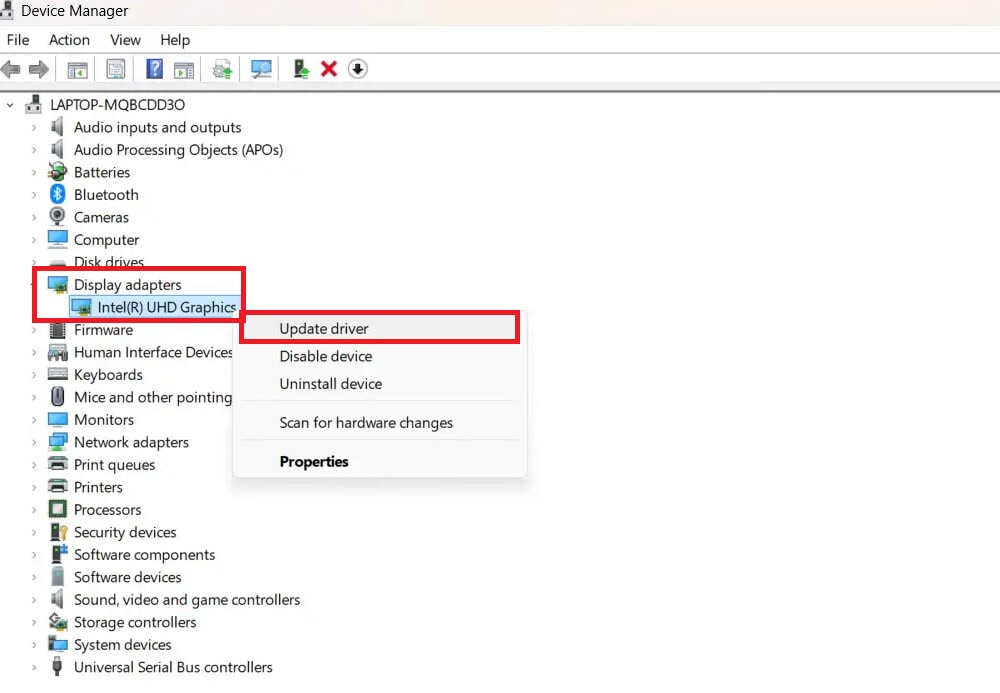Open the View menu
Viewport: 1000px width, 693px height.
click(125, 40)
